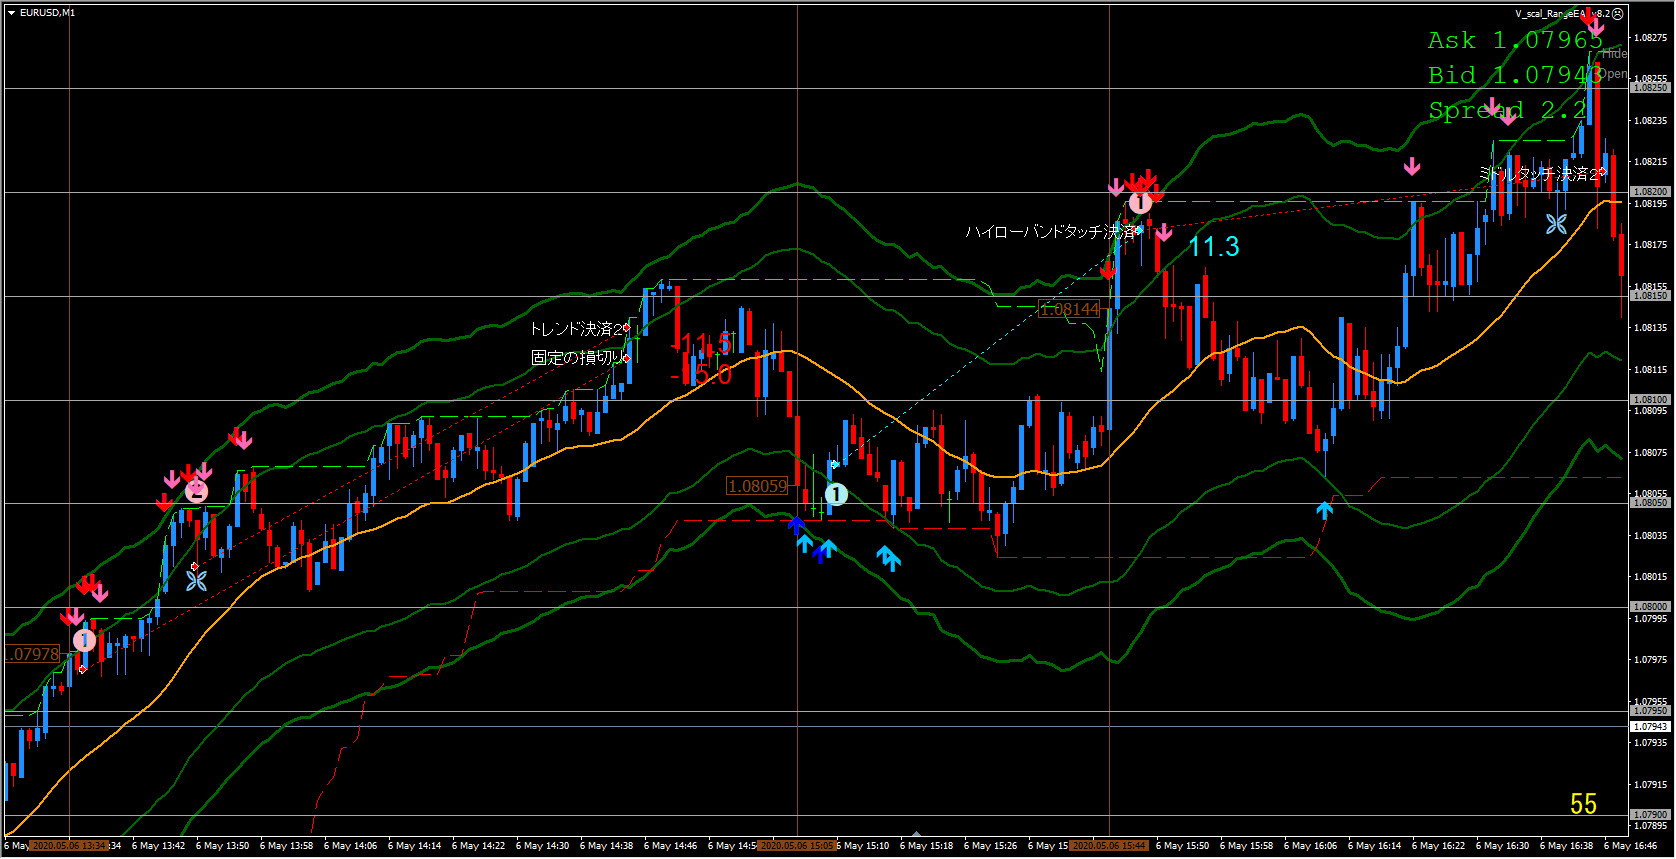Click the 2020.05.06 13:34 date marker

[69, 846]
